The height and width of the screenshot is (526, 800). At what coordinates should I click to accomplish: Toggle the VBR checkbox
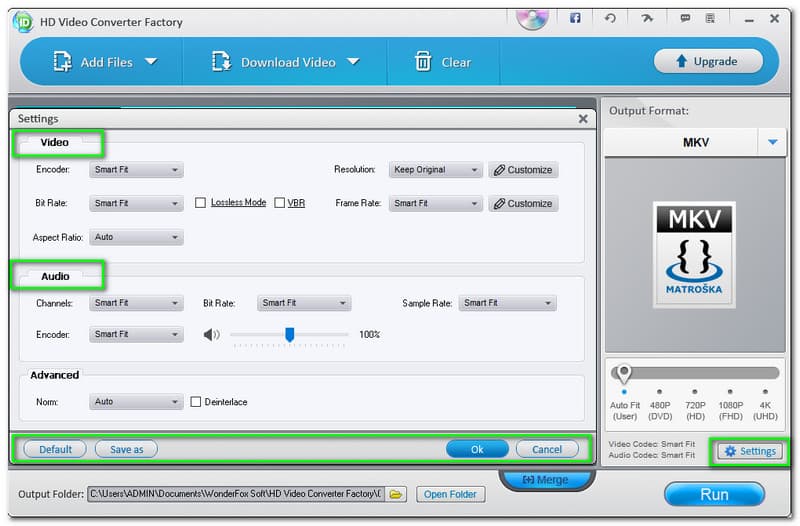280,203
